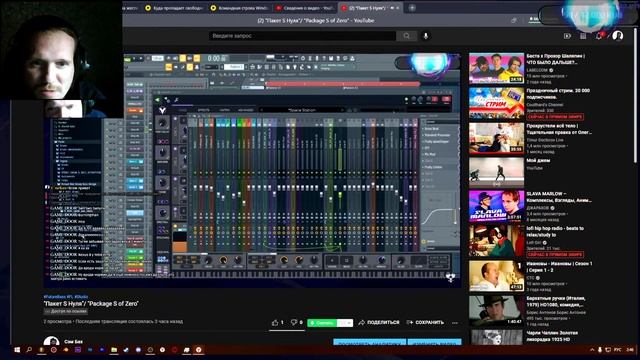Viewport: 640px width, 360px height.
Task: Open the YouTube create video icon
Action: (x=567, y=36)
